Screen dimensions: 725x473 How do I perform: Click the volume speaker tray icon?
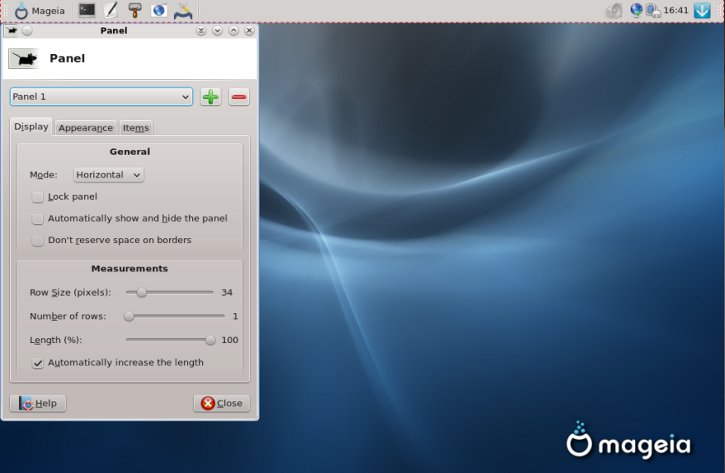(614, 10)
